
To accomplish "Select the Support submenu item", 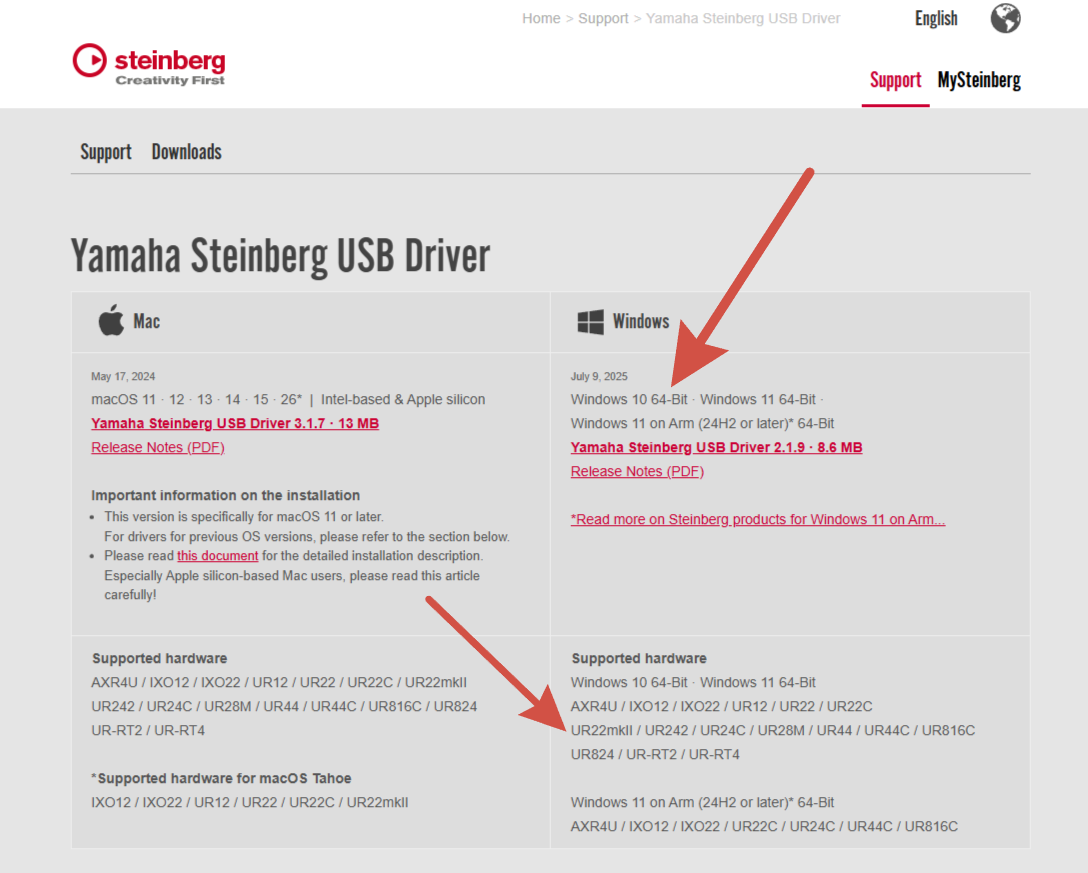I will coord(105,152).
